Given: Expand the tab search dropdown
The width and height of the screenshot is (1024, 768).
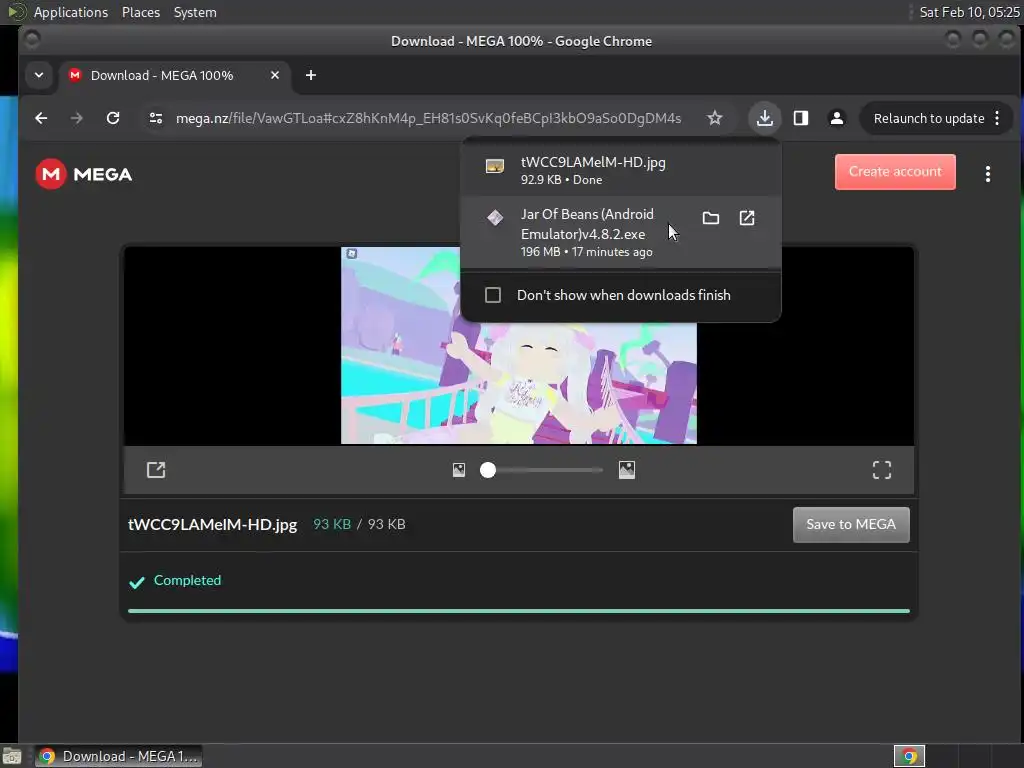Looking at the screenshot, I should [x=39, y=75].
